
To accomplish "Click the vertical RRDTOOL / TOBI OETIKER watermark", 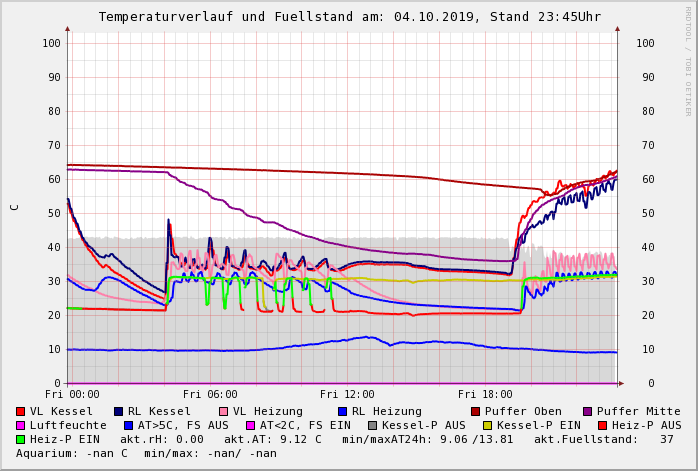I will click(x=687, y=60).
